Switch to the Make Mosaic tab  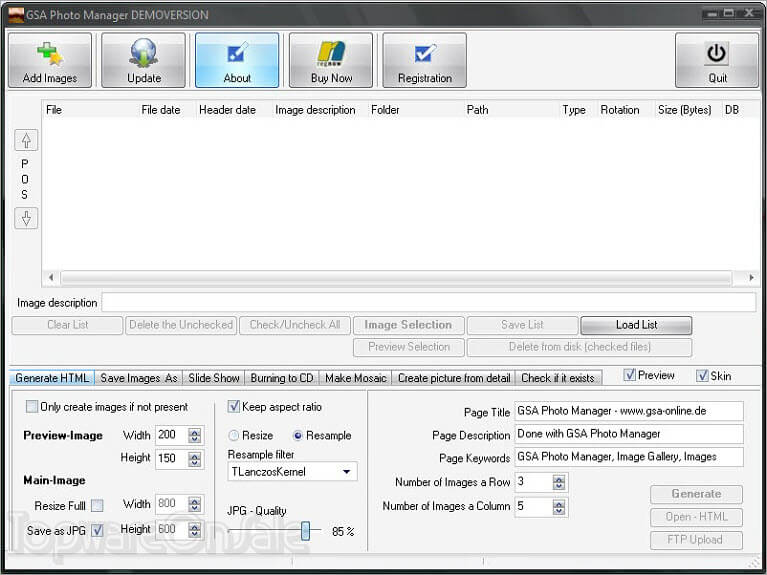[356, 378]
